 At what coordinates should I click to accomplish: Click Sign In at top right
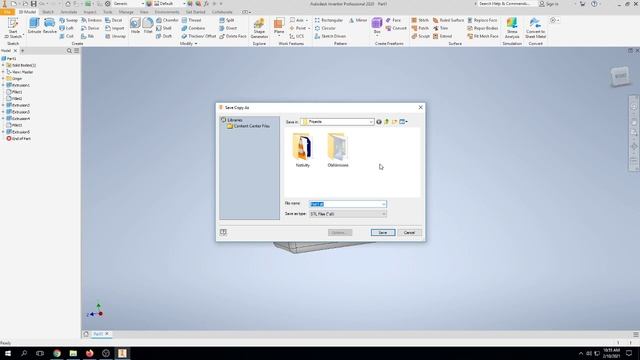(549, 4)
